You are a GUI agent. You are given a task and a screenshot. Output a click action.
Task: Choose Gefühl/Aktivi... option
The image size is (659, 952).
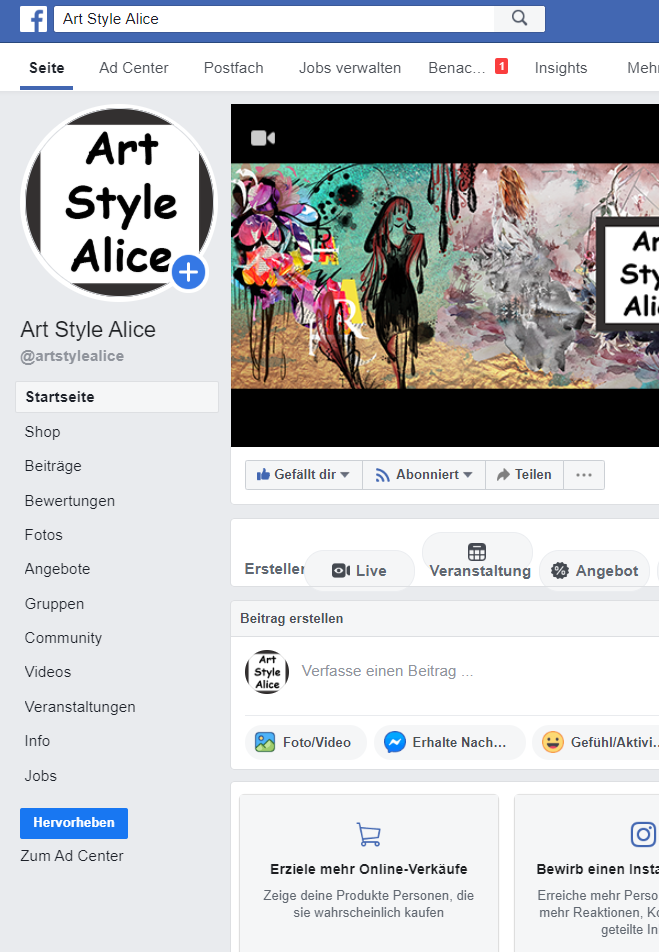click(596, 742)
